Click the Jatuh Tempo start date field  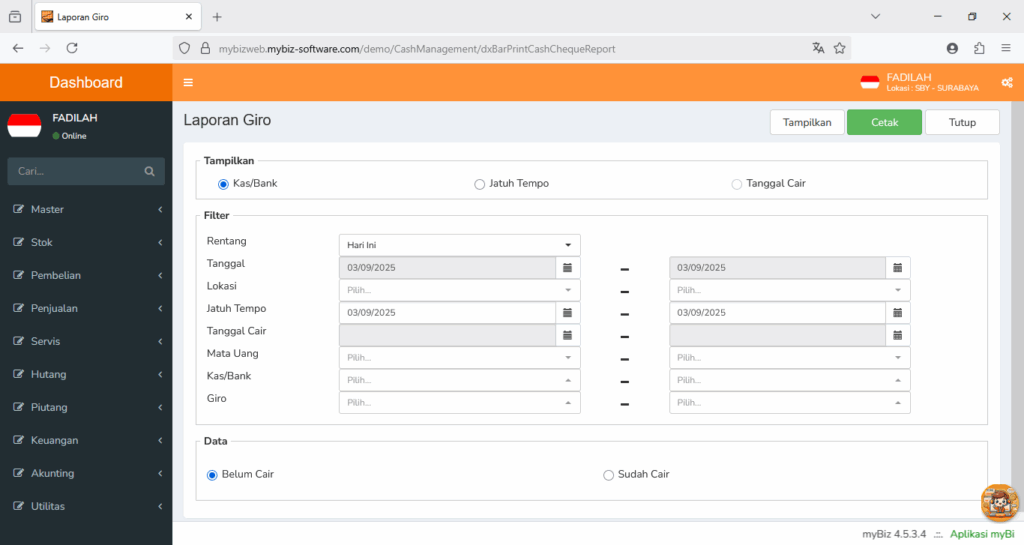click(447, 313)
